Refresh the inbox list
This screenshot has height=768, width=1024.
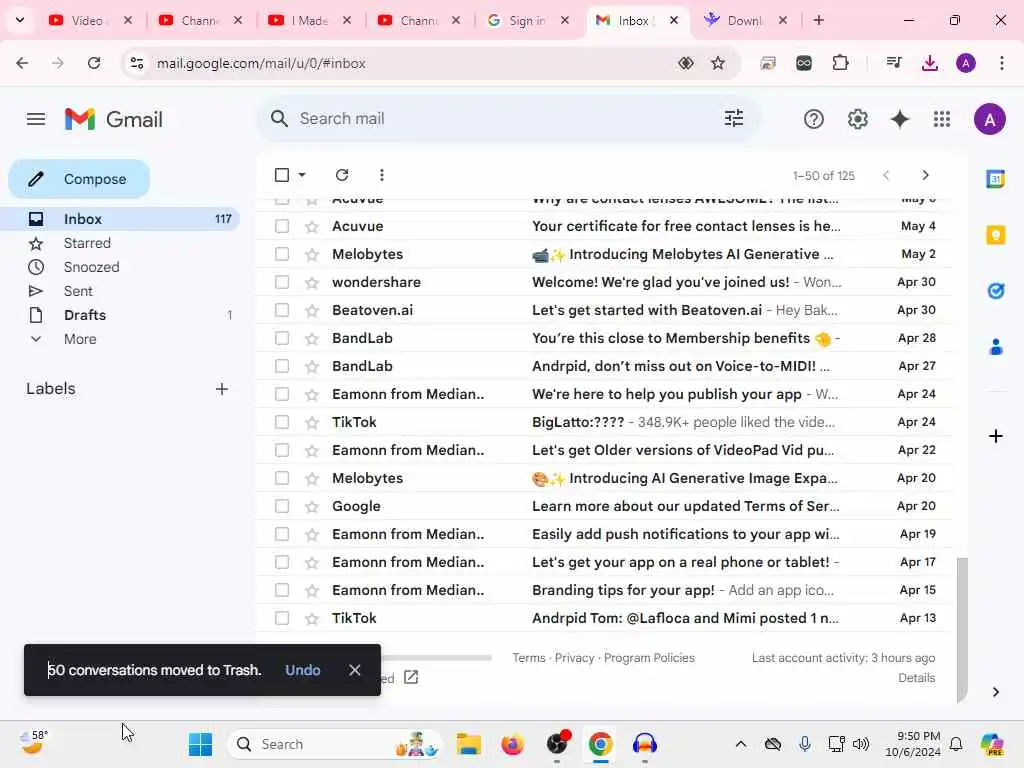[342, 175]
